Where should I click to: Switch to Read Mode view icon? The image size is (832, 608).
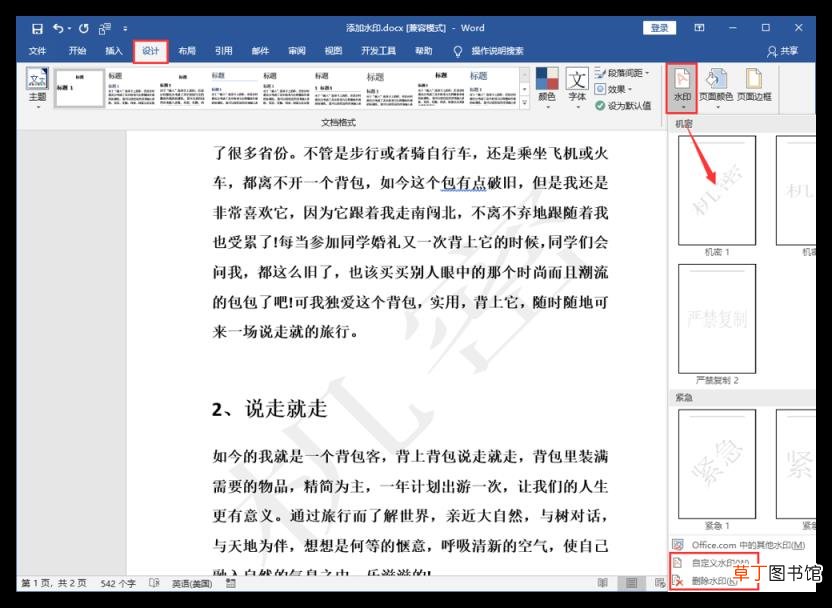[x=602, y=583]
